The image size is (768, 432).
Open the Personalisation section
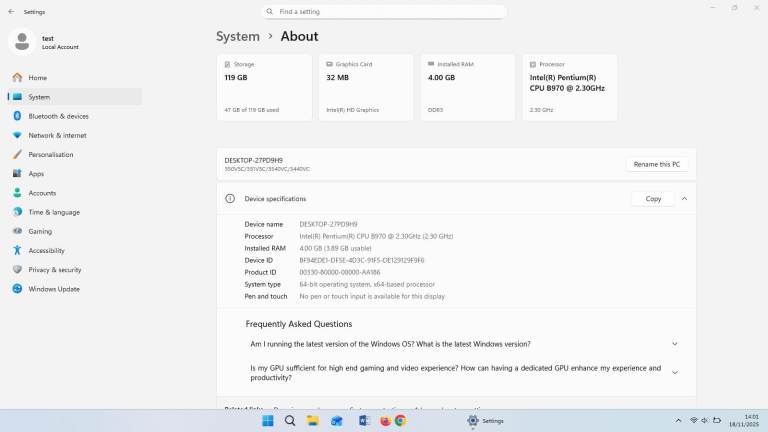point(50,154)
